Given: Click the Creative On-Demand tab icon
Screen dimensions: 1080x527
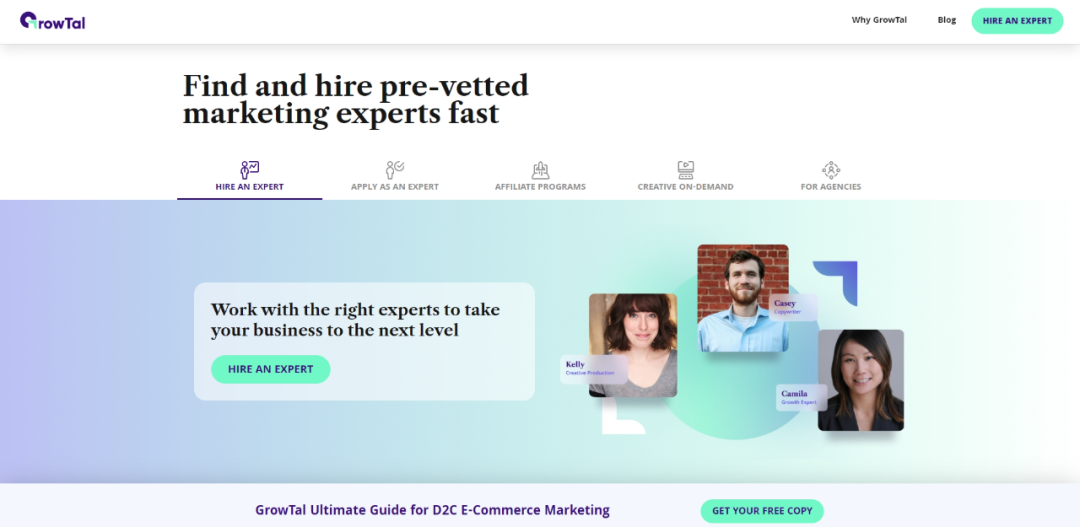Looking at the screenshot, I should point(685,170).
